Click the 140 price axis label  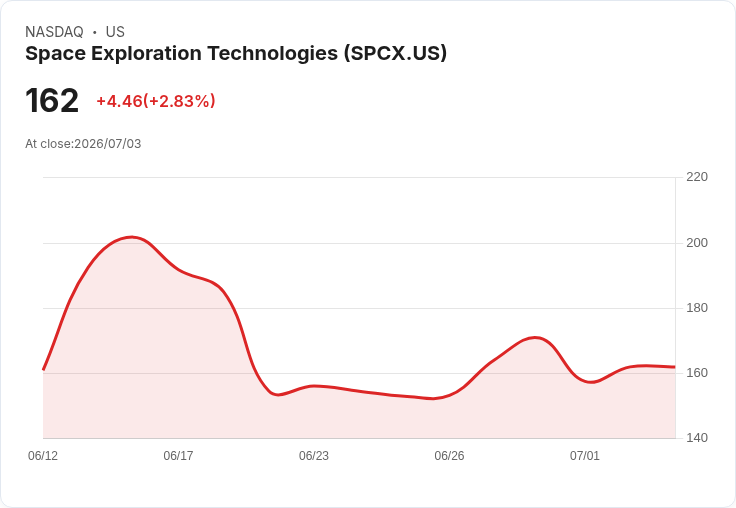(697, 438)
